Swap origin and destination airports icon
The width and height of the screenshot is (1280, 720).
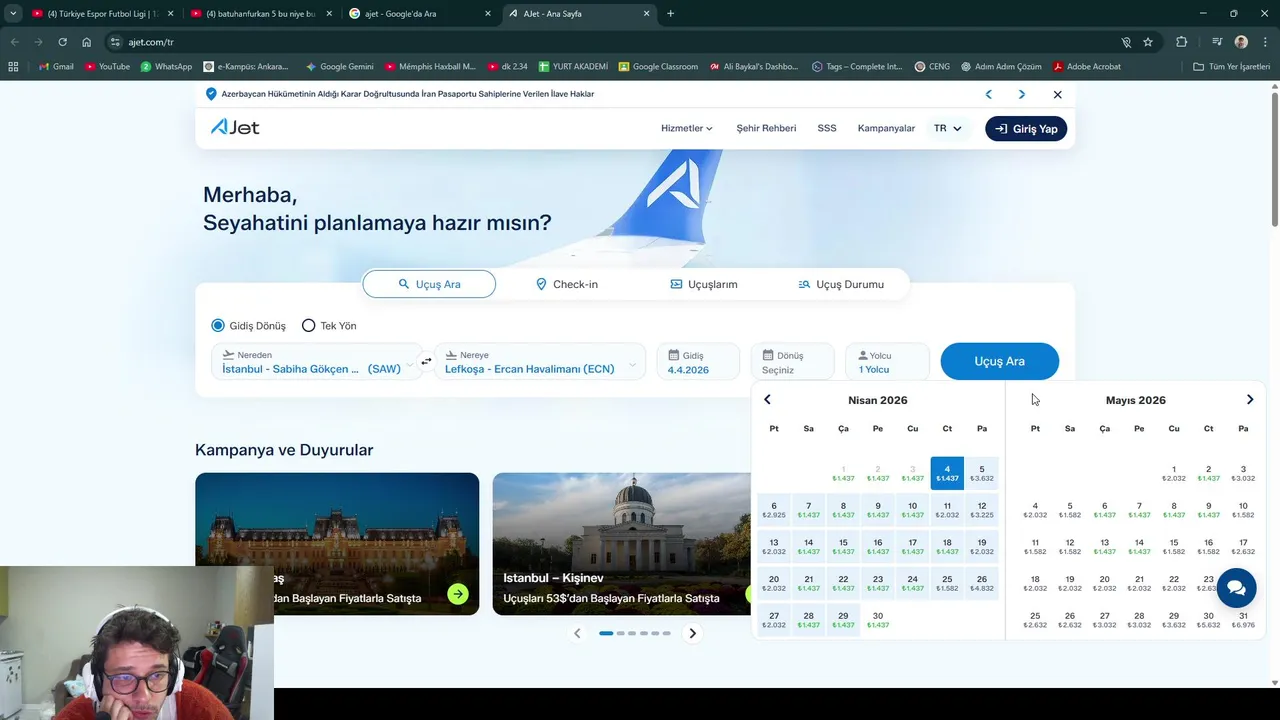click(426, 362)
